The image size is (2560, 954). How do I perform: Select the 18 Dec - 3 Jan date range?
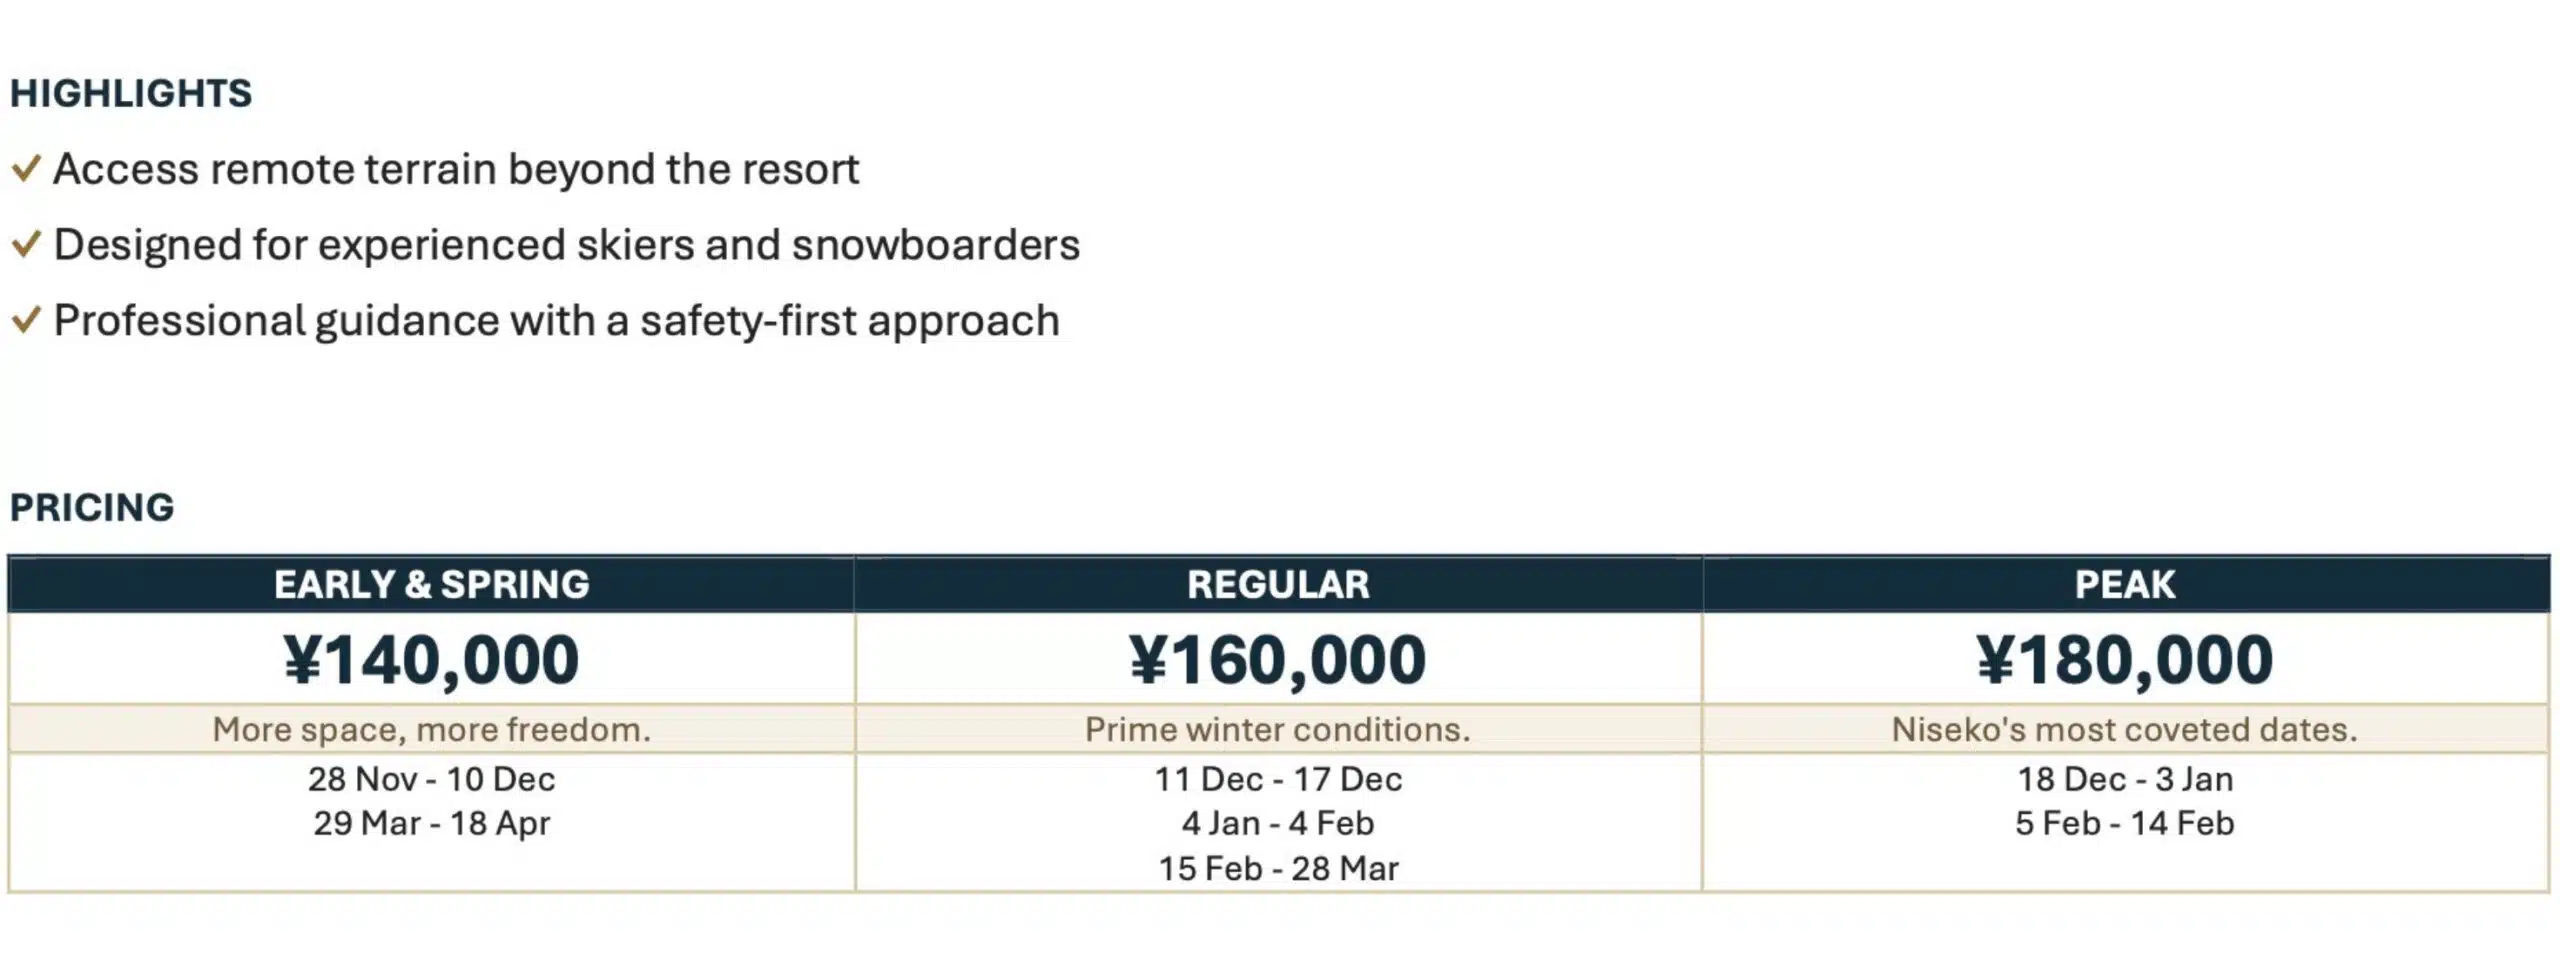pyautogui.click(x=2125, y=779)
